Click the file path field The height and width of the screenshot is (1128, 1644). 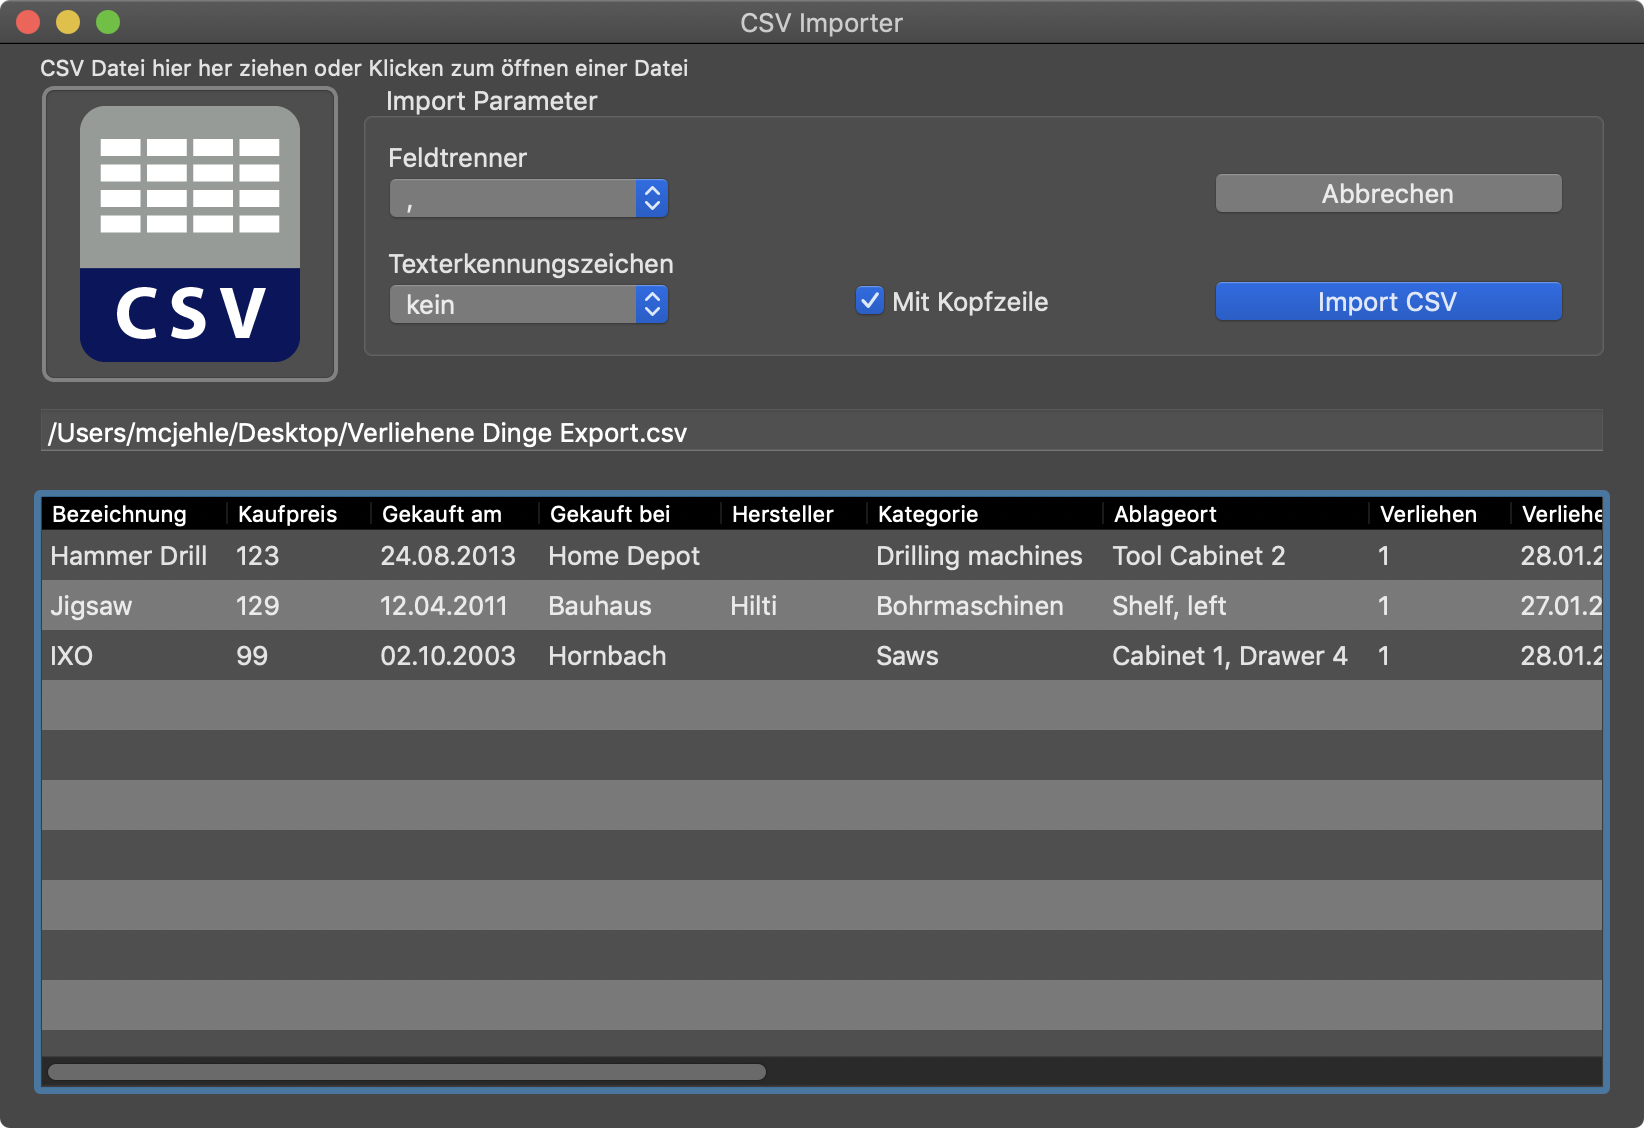(822, 432)
